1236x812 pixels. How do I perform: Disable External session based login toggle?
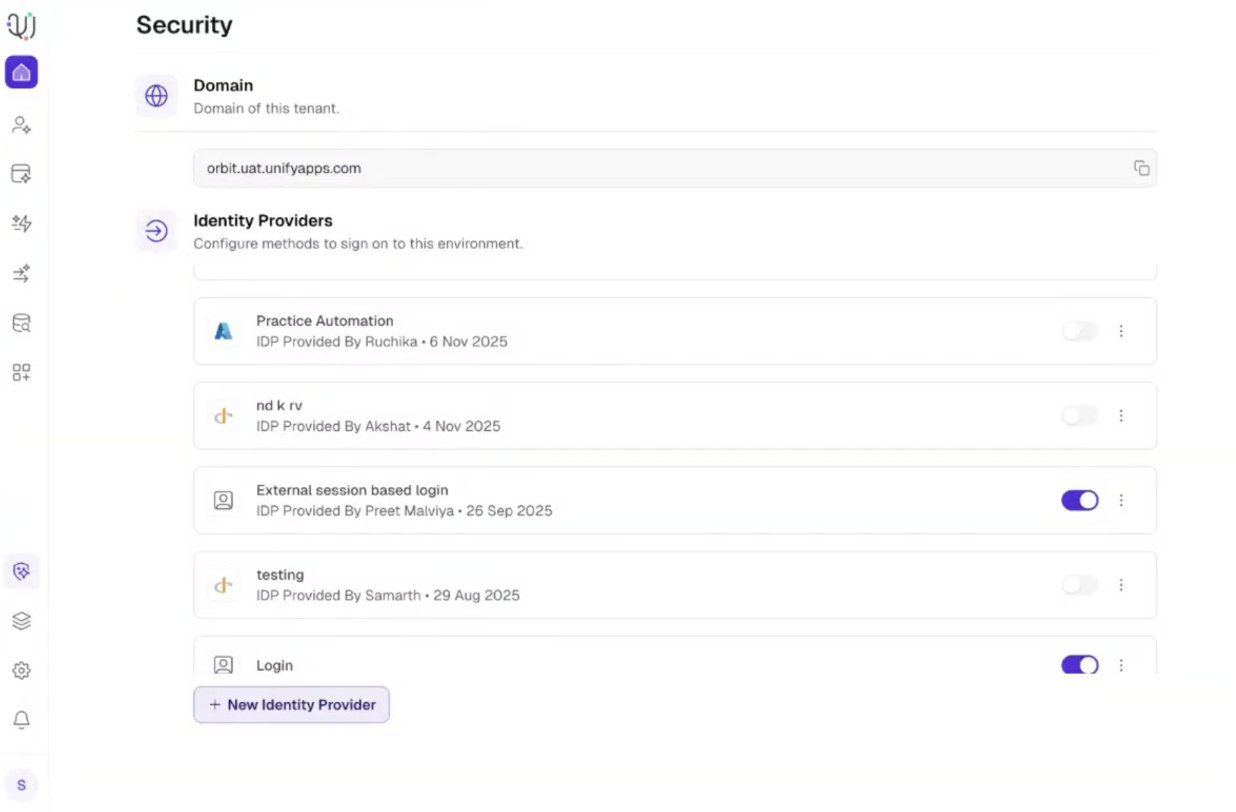coord(1080,500)
